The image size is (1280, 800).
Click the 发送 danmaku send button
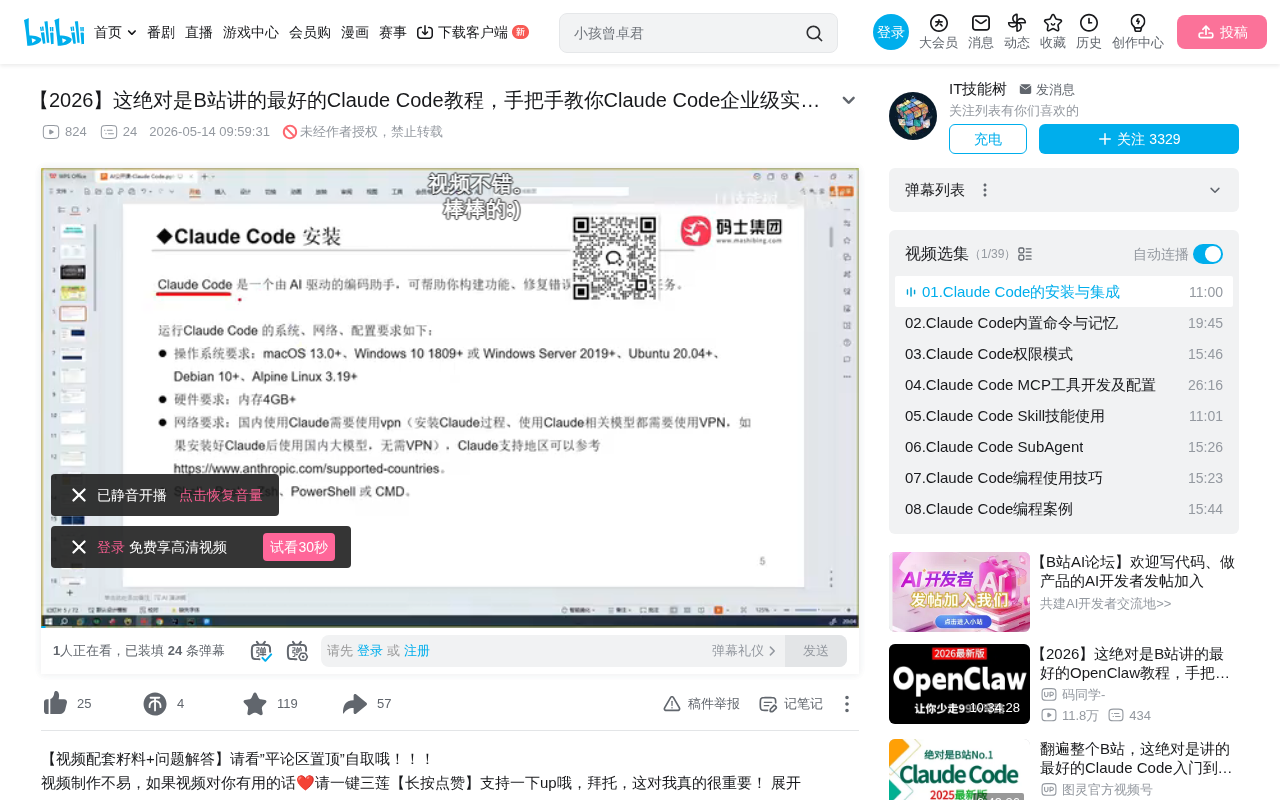click(816, 651)
